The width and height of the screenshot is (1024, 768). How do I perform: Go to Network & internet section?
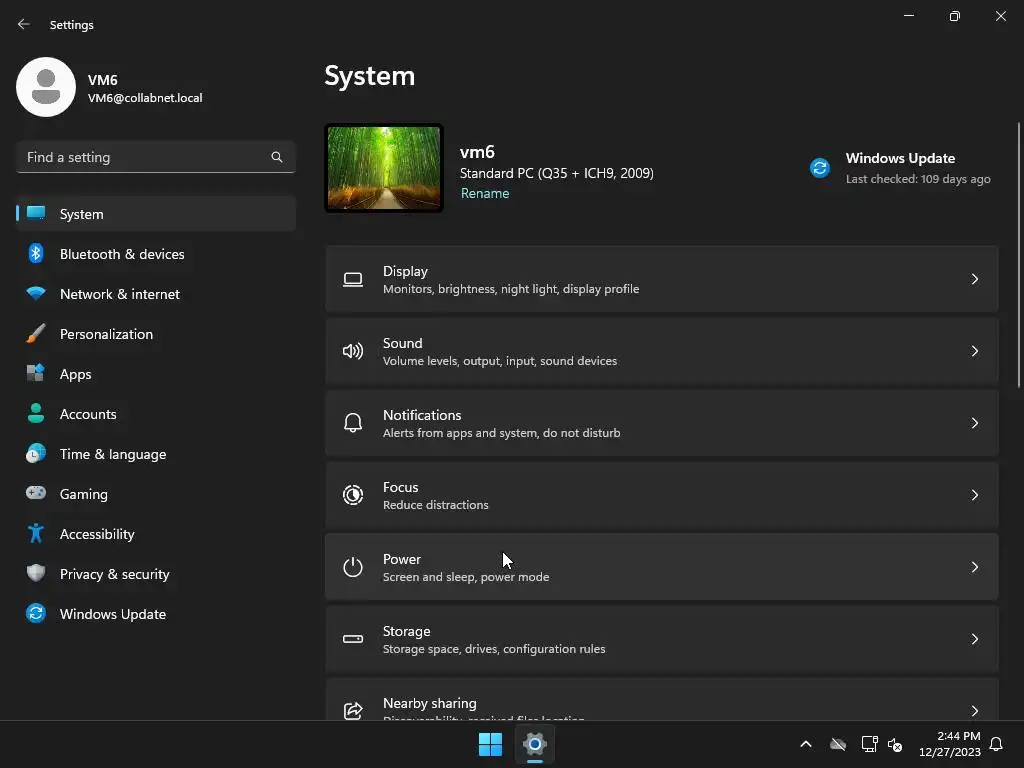pyautogui.click(x=155, y=294)
